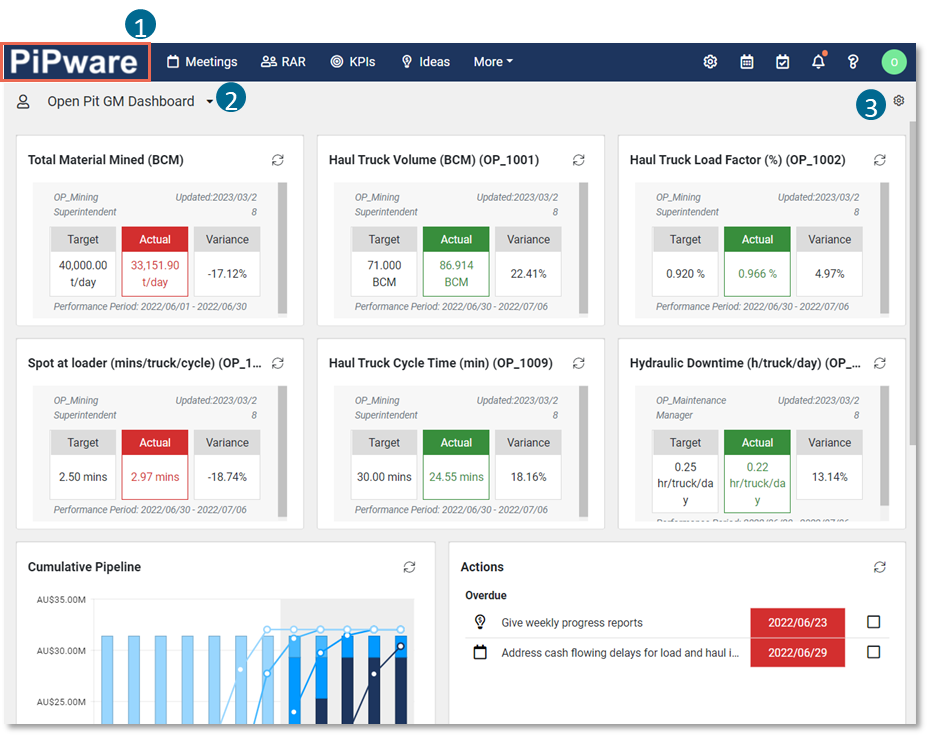This screenshot has width=929, height=737.
Task: Click the main page vertical scrollbar
Action: (x=912, y=283)
